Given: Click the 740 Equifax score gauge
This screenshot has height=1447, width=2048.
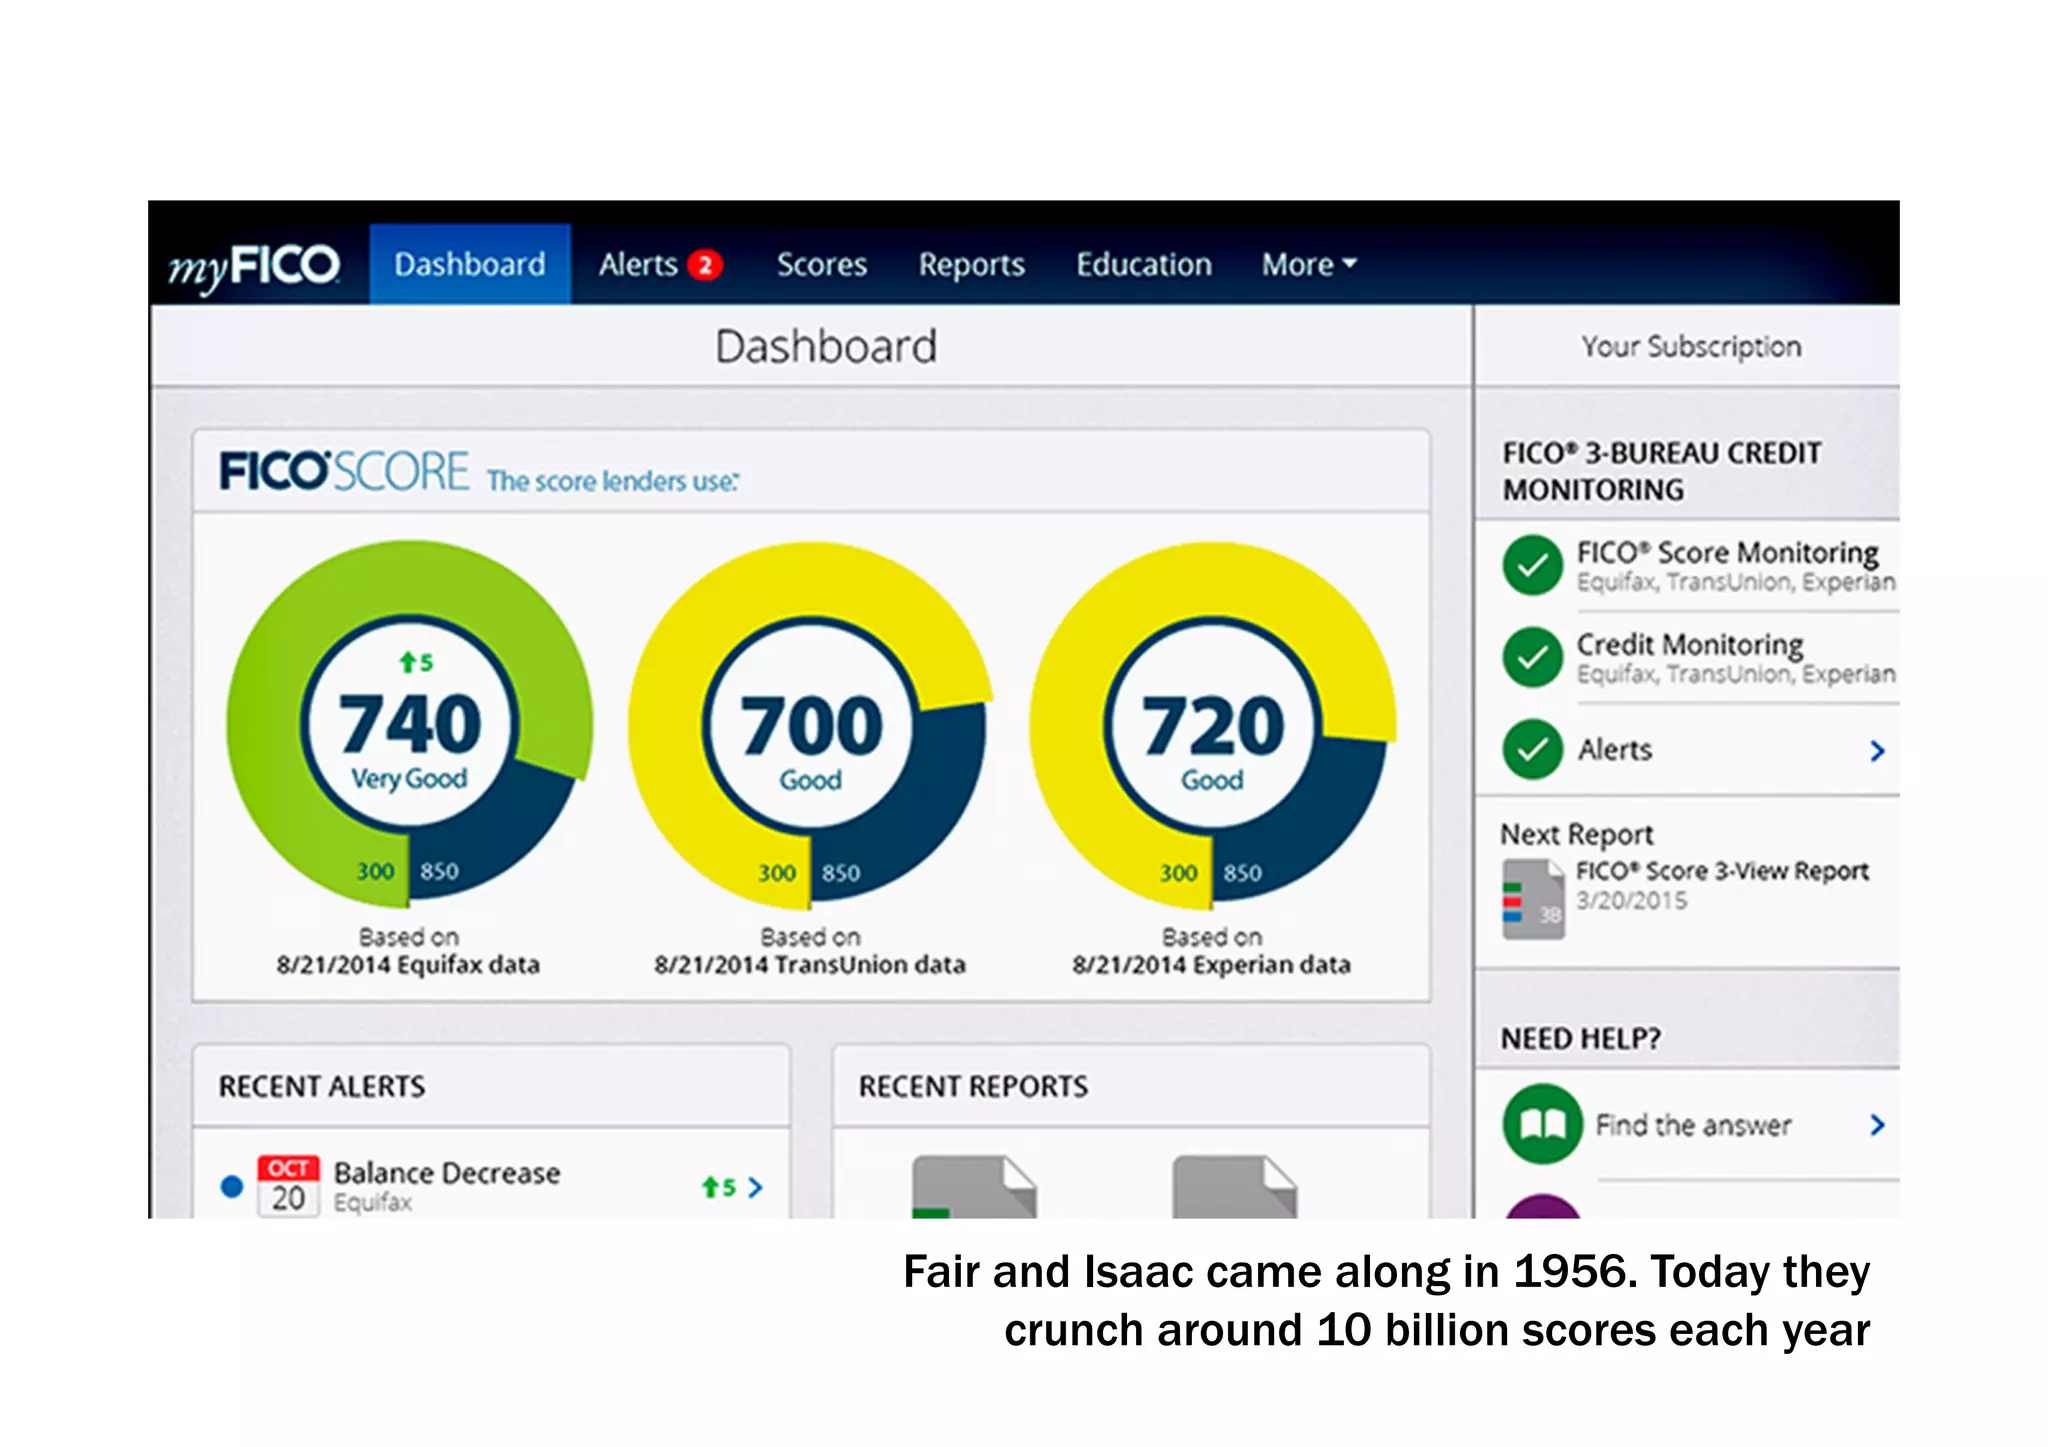Looking at the screenshot, I should [x=409, y=724].
